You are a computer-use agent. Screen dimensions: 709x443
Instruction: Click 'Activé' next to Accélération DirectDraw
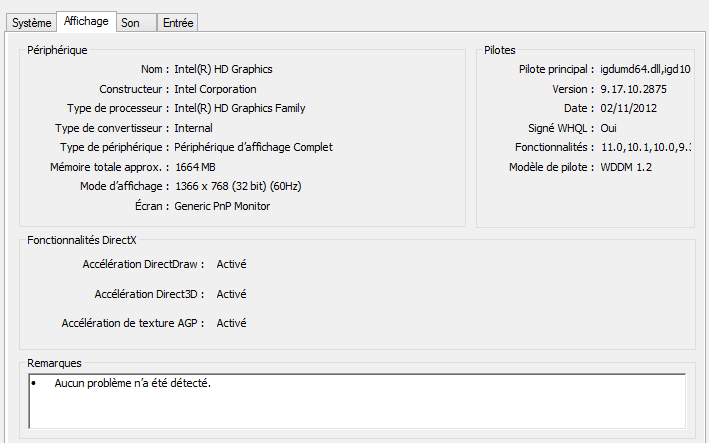pos(231,264)
